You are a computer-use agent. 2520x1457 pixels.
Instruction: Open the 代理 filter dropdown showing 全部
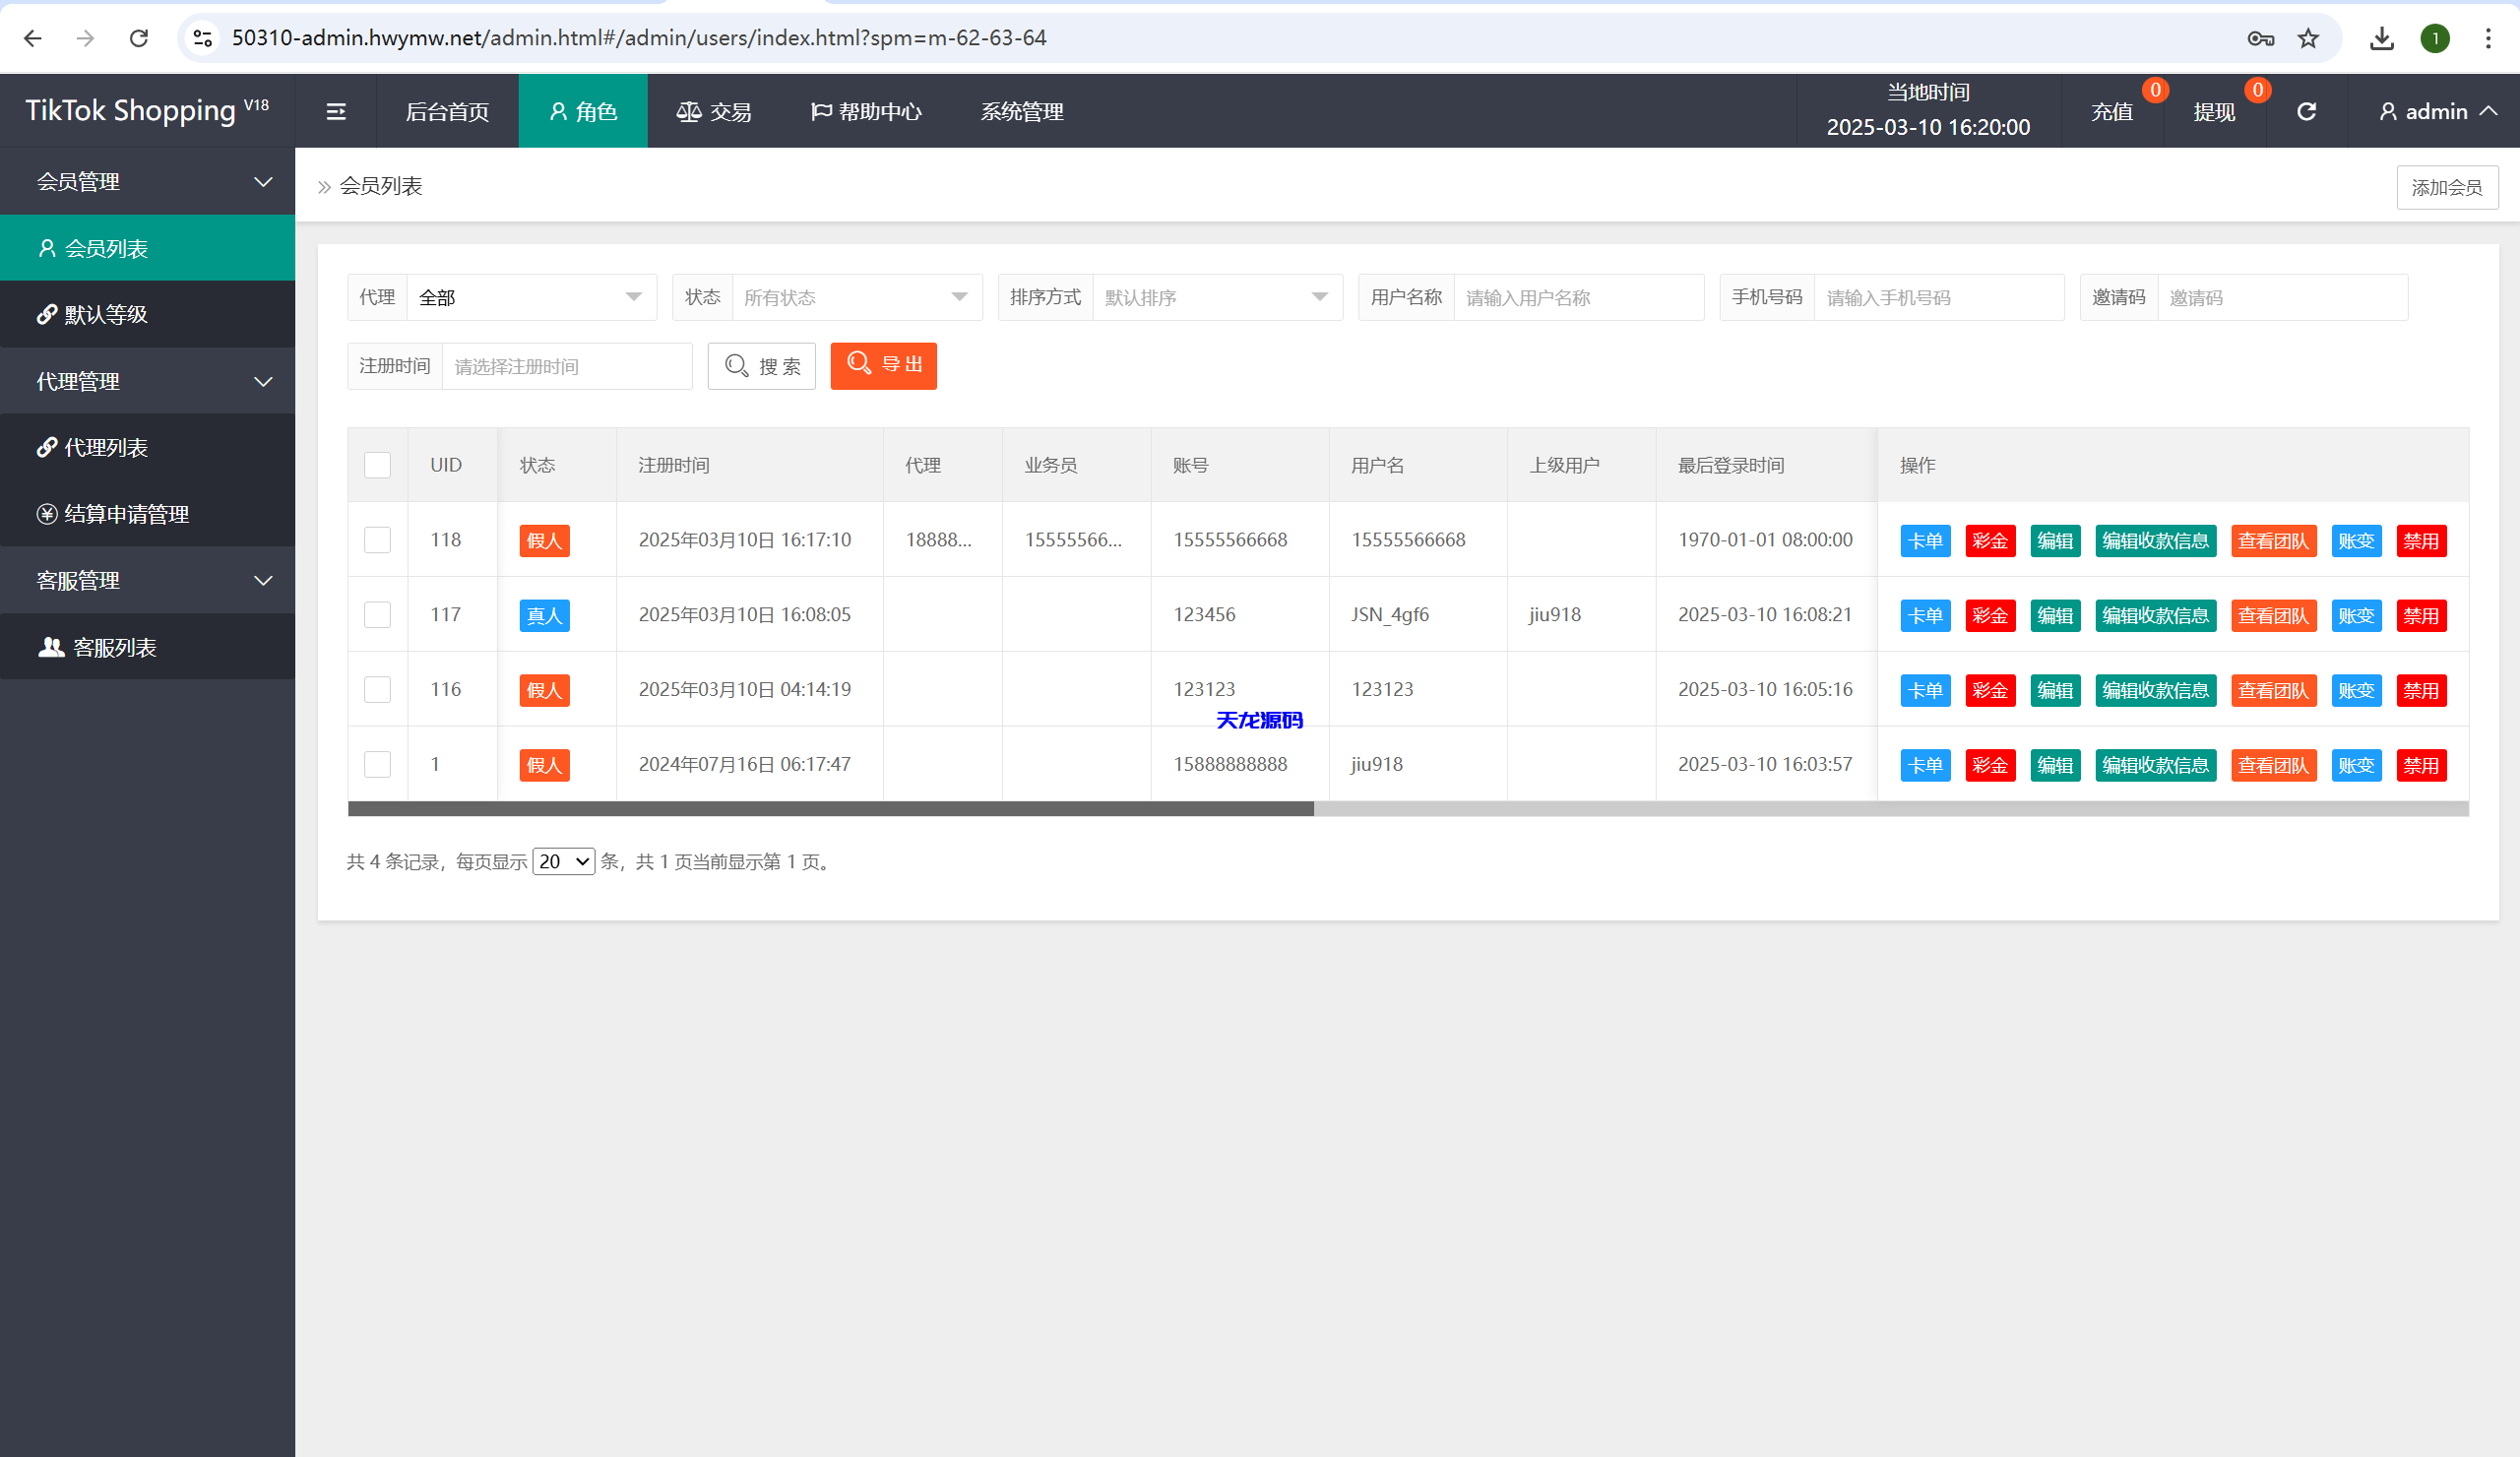click(532, 297)
